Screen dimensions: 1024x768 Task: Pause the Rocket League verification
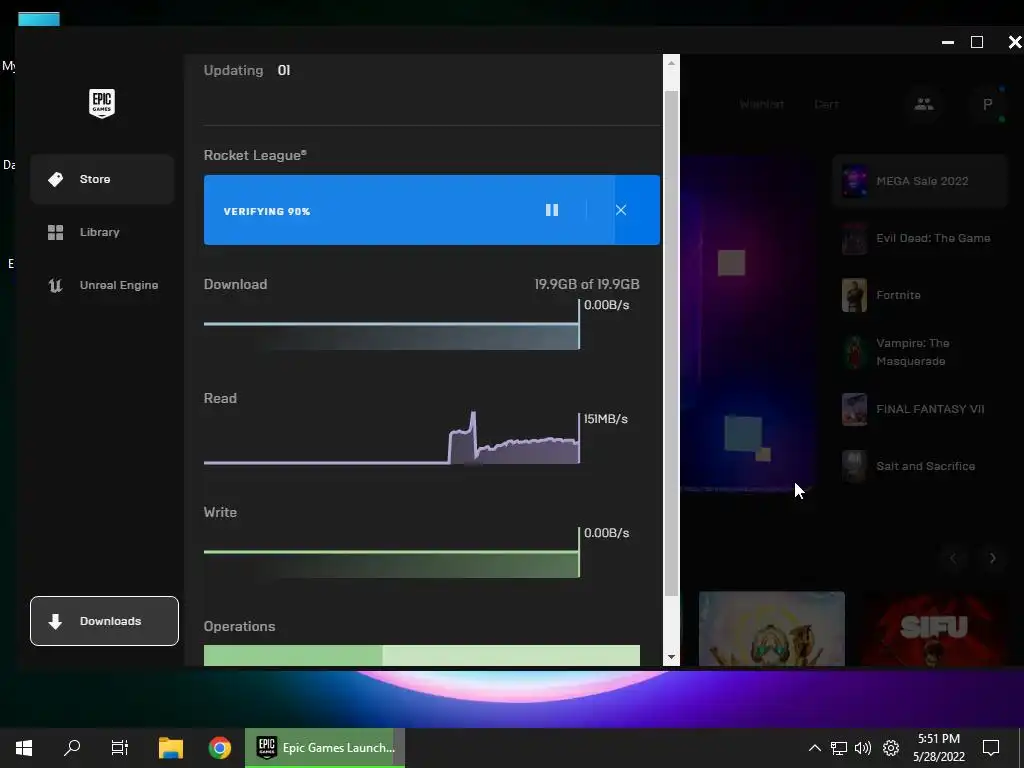[552, 210]
